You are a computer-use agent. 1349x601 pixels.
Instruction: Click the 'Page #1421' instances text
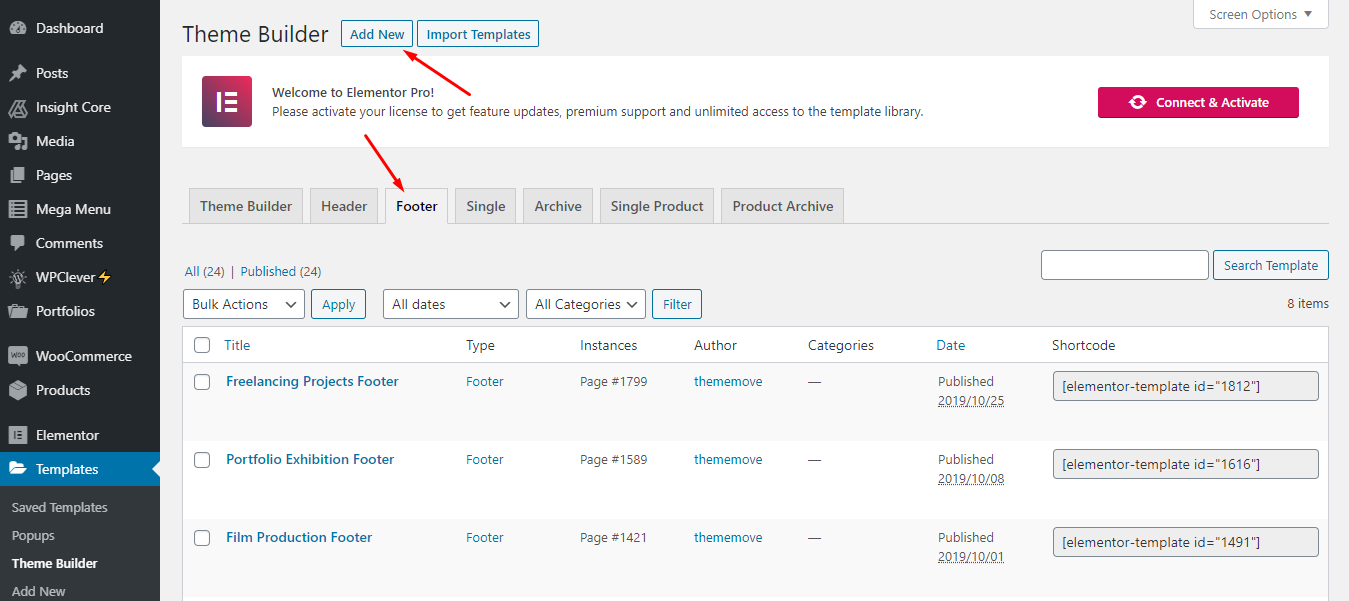point(613,537)
